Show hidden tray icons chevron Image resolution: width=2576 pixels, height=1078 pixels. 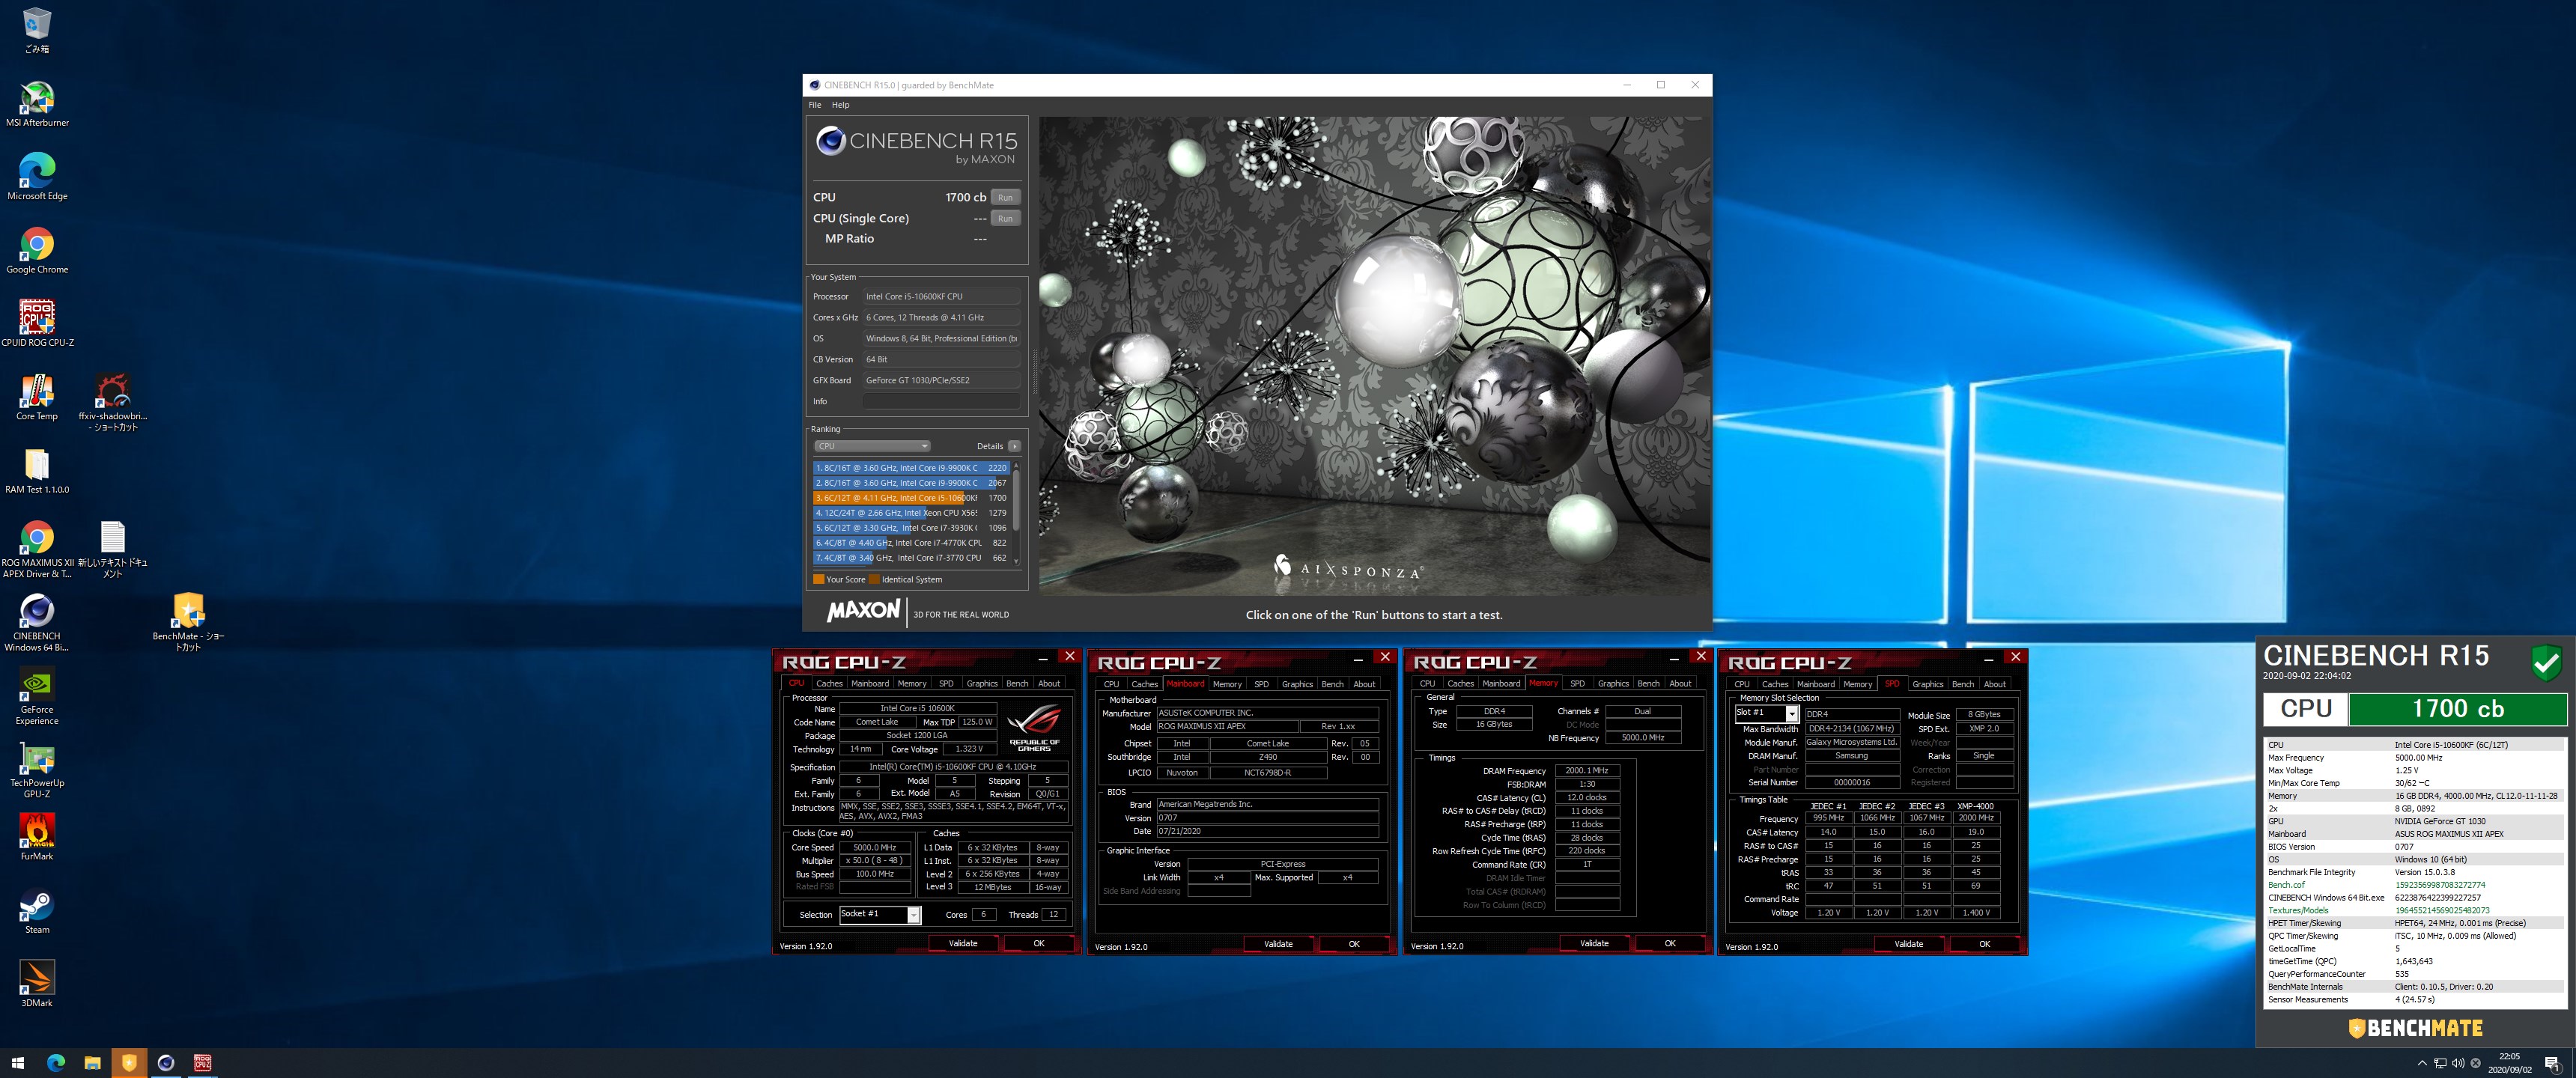pos(2421,1062)
